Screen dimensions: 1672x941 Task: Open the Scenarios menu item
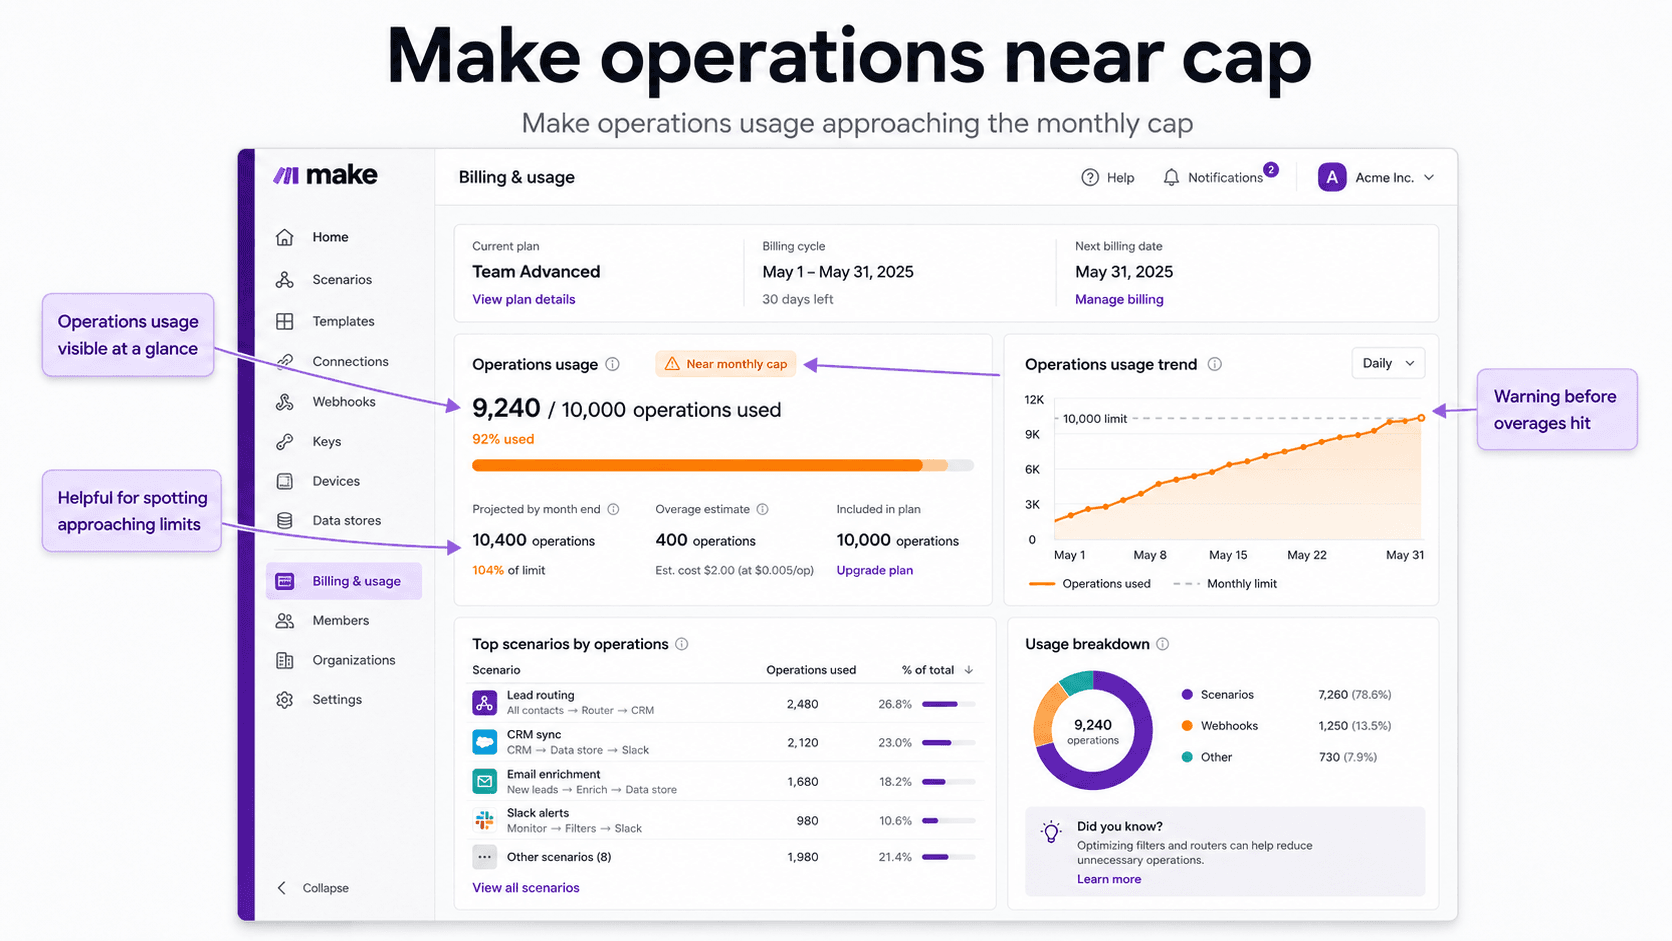pos(342,280)
